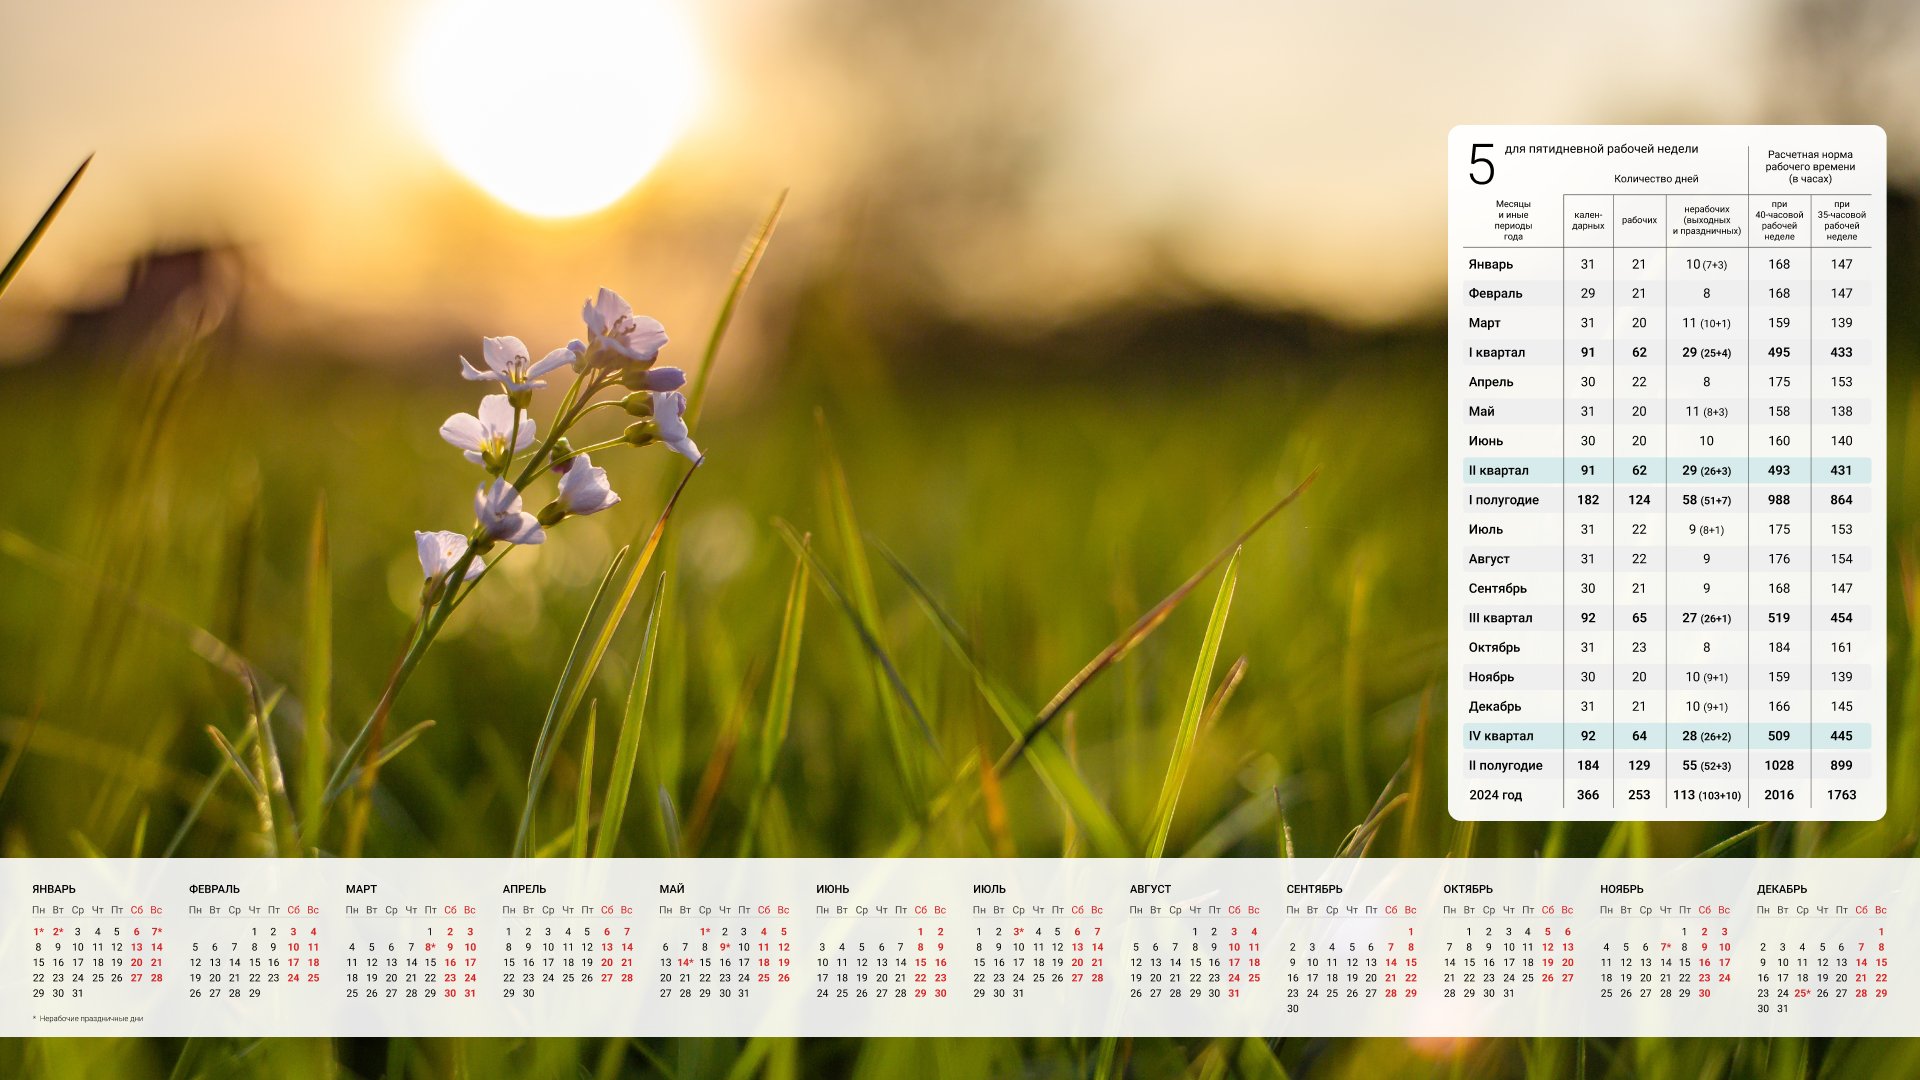Viewport: 1920px width, 1080px height.
Task: Select the СЕНТЯБРЬ month heading
Action: tap(1314, 889)
